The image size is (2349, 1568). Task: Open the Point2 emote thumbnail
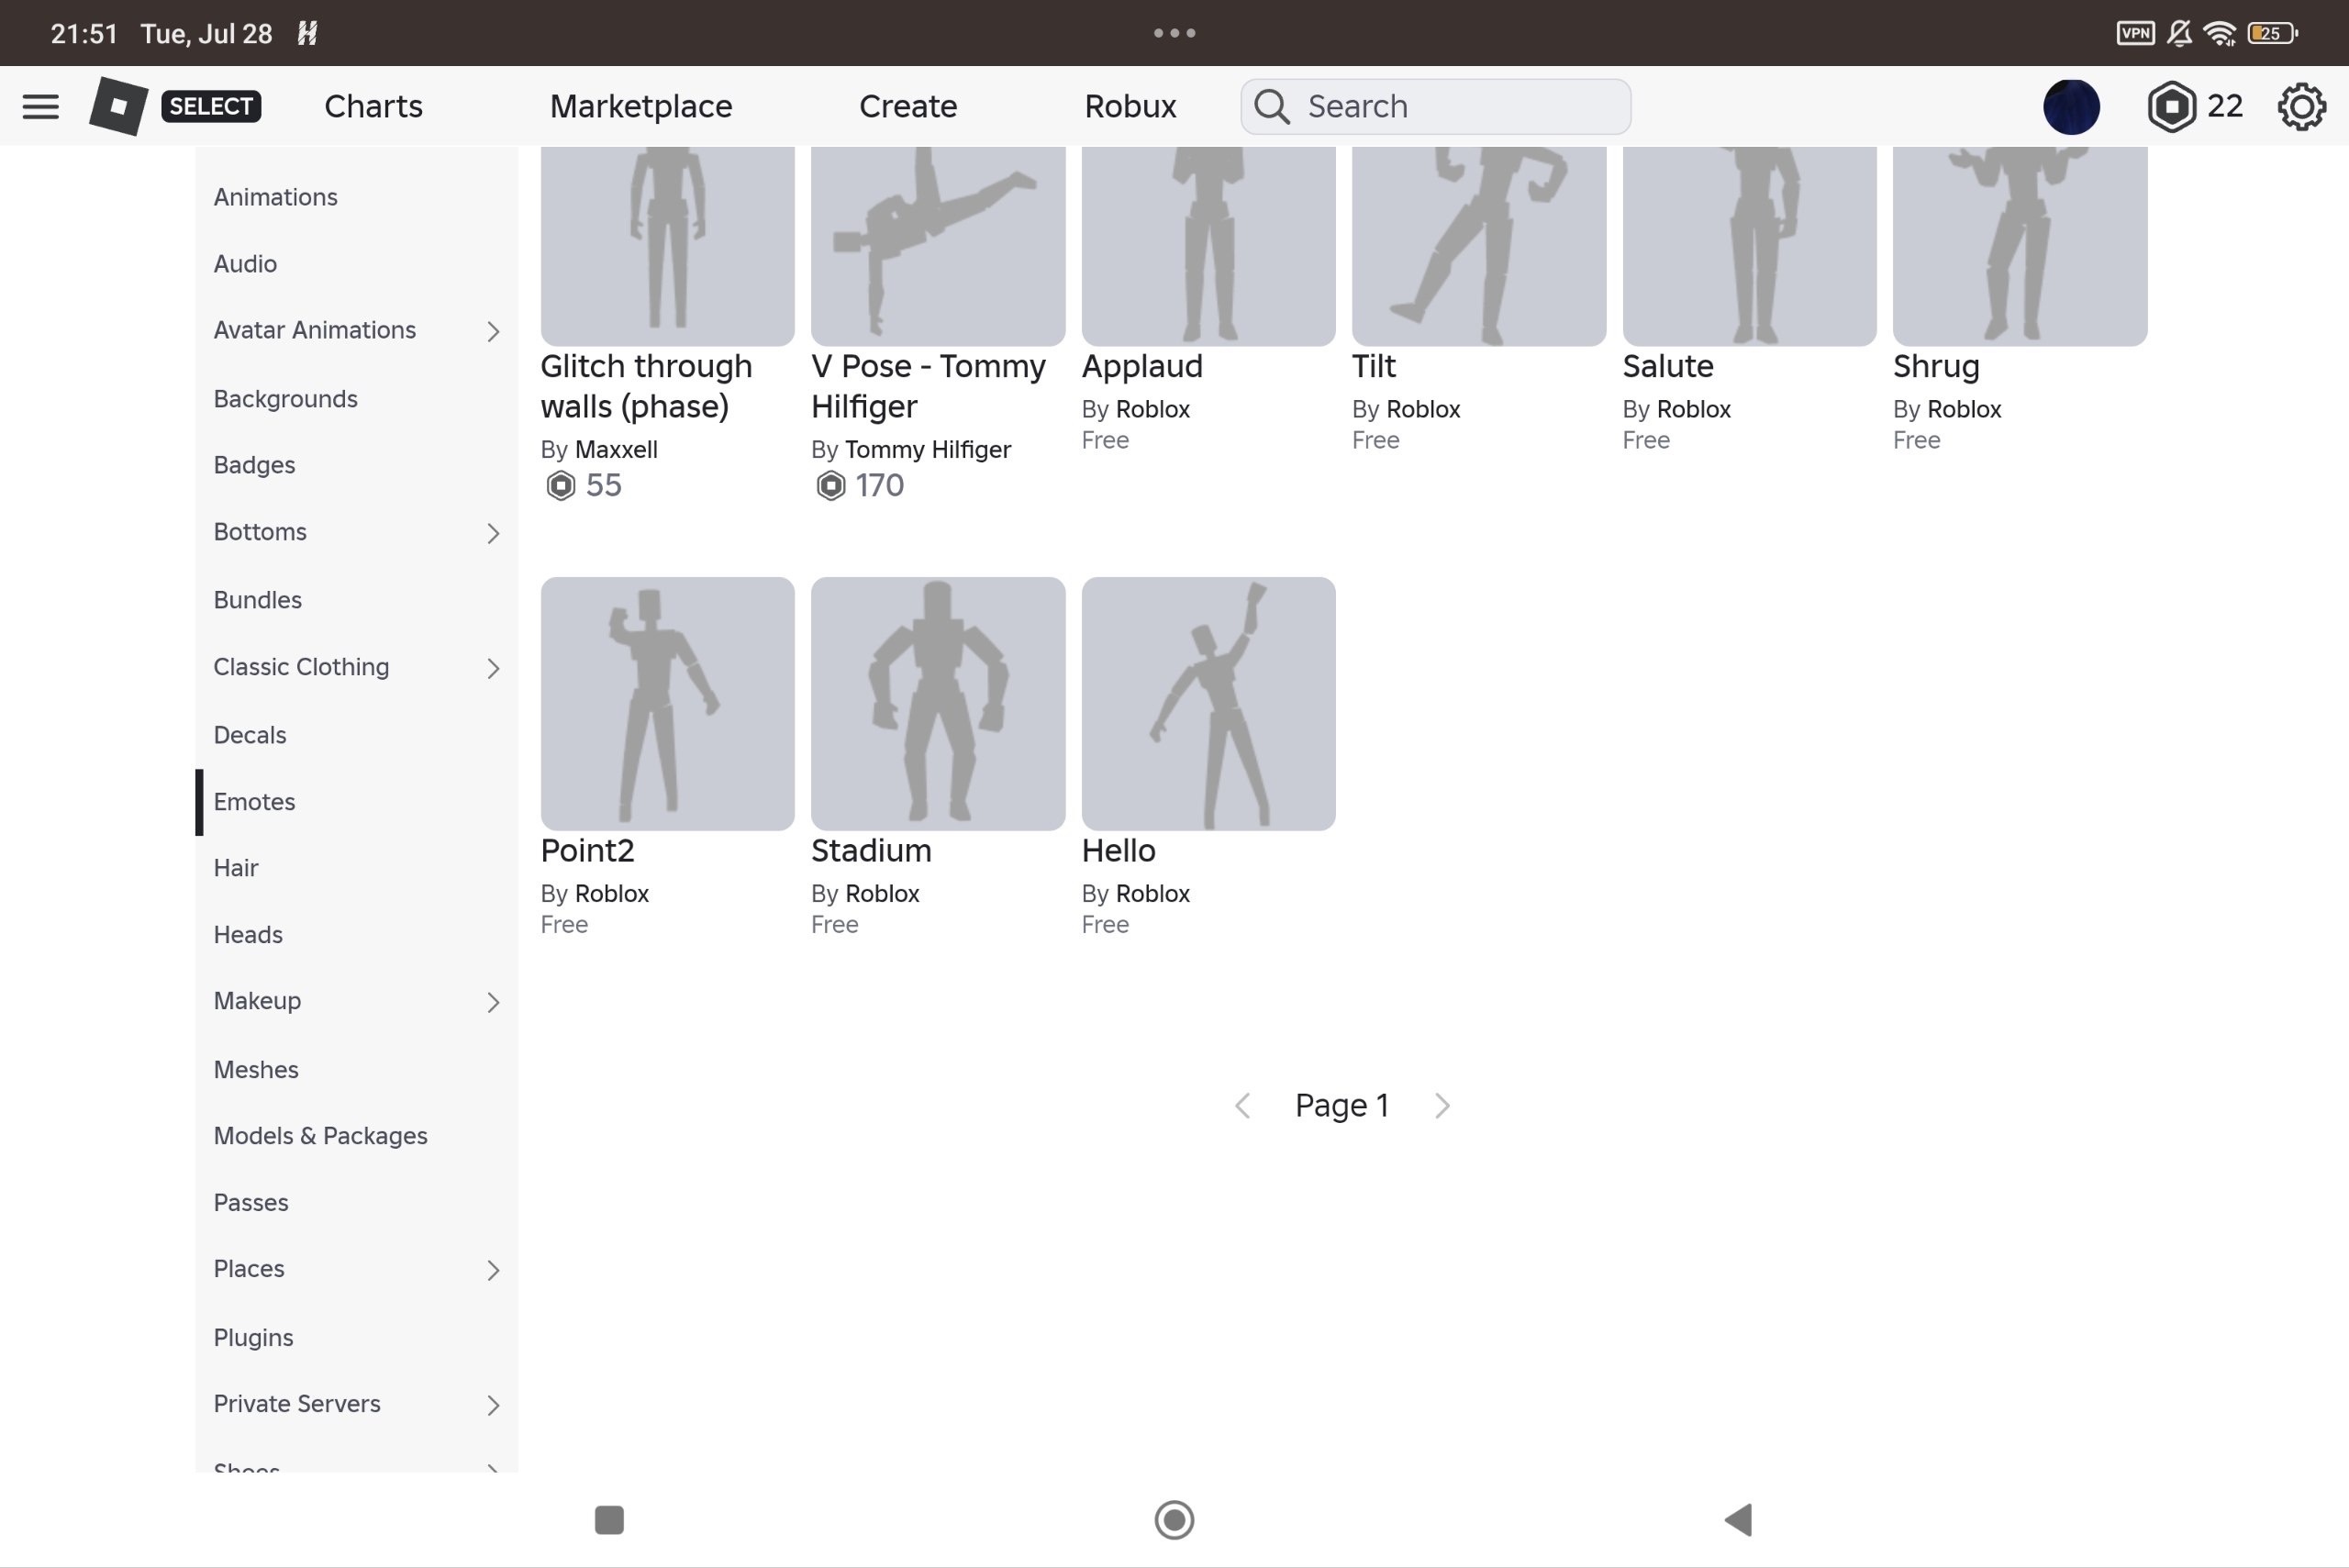point(667,703)
